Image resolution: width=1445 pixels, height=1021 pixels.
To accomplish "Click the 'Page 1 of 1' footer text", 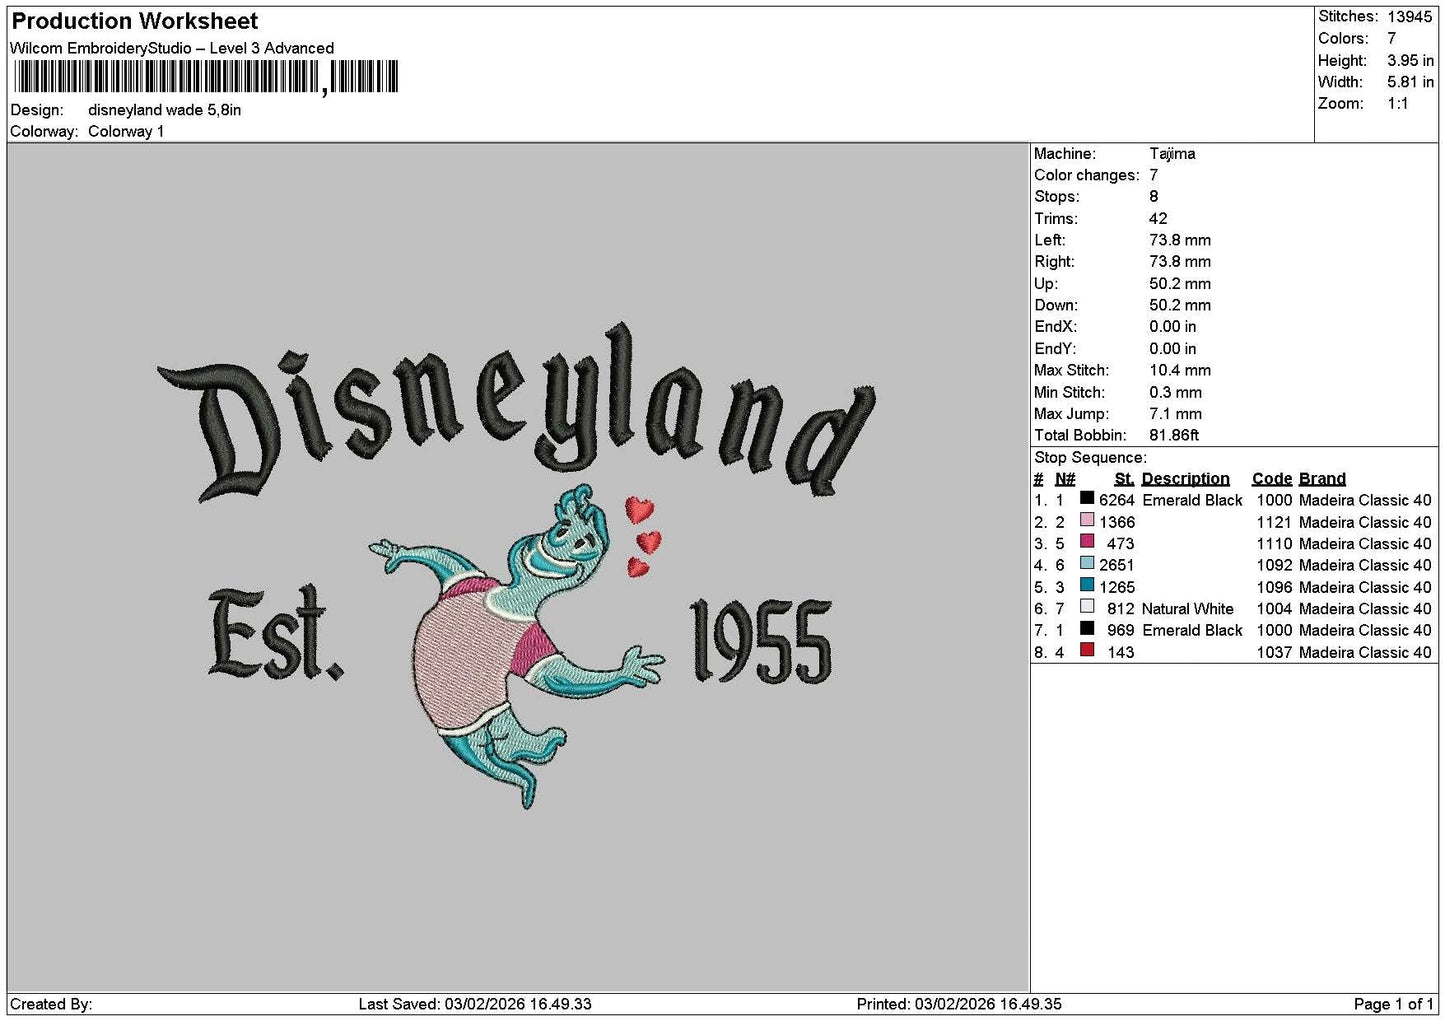I will point(1393,1004).
